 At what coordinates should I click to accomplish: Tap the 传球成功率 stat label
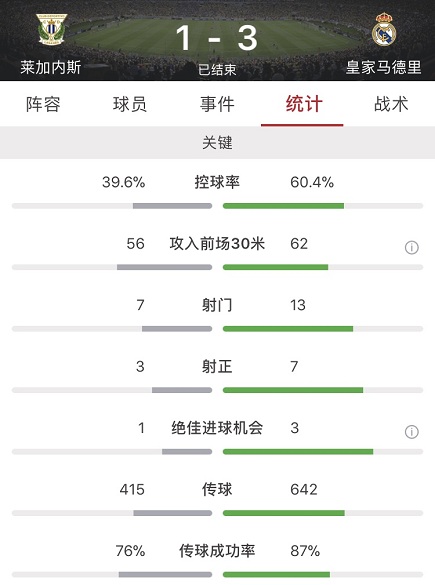point(217,551)
